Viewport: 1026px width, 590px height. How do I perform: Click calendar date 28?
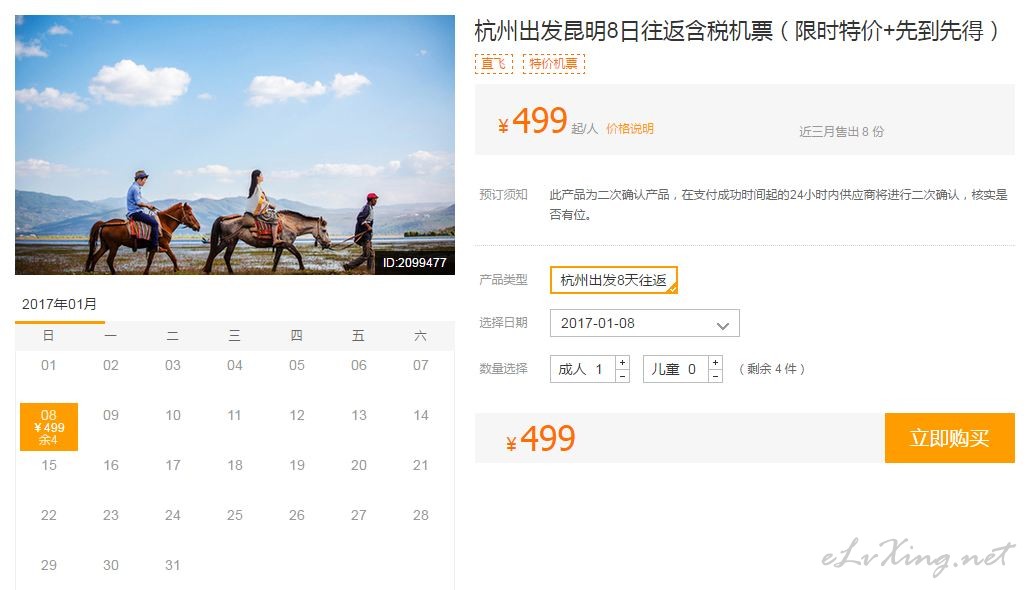tap(421, 515)
